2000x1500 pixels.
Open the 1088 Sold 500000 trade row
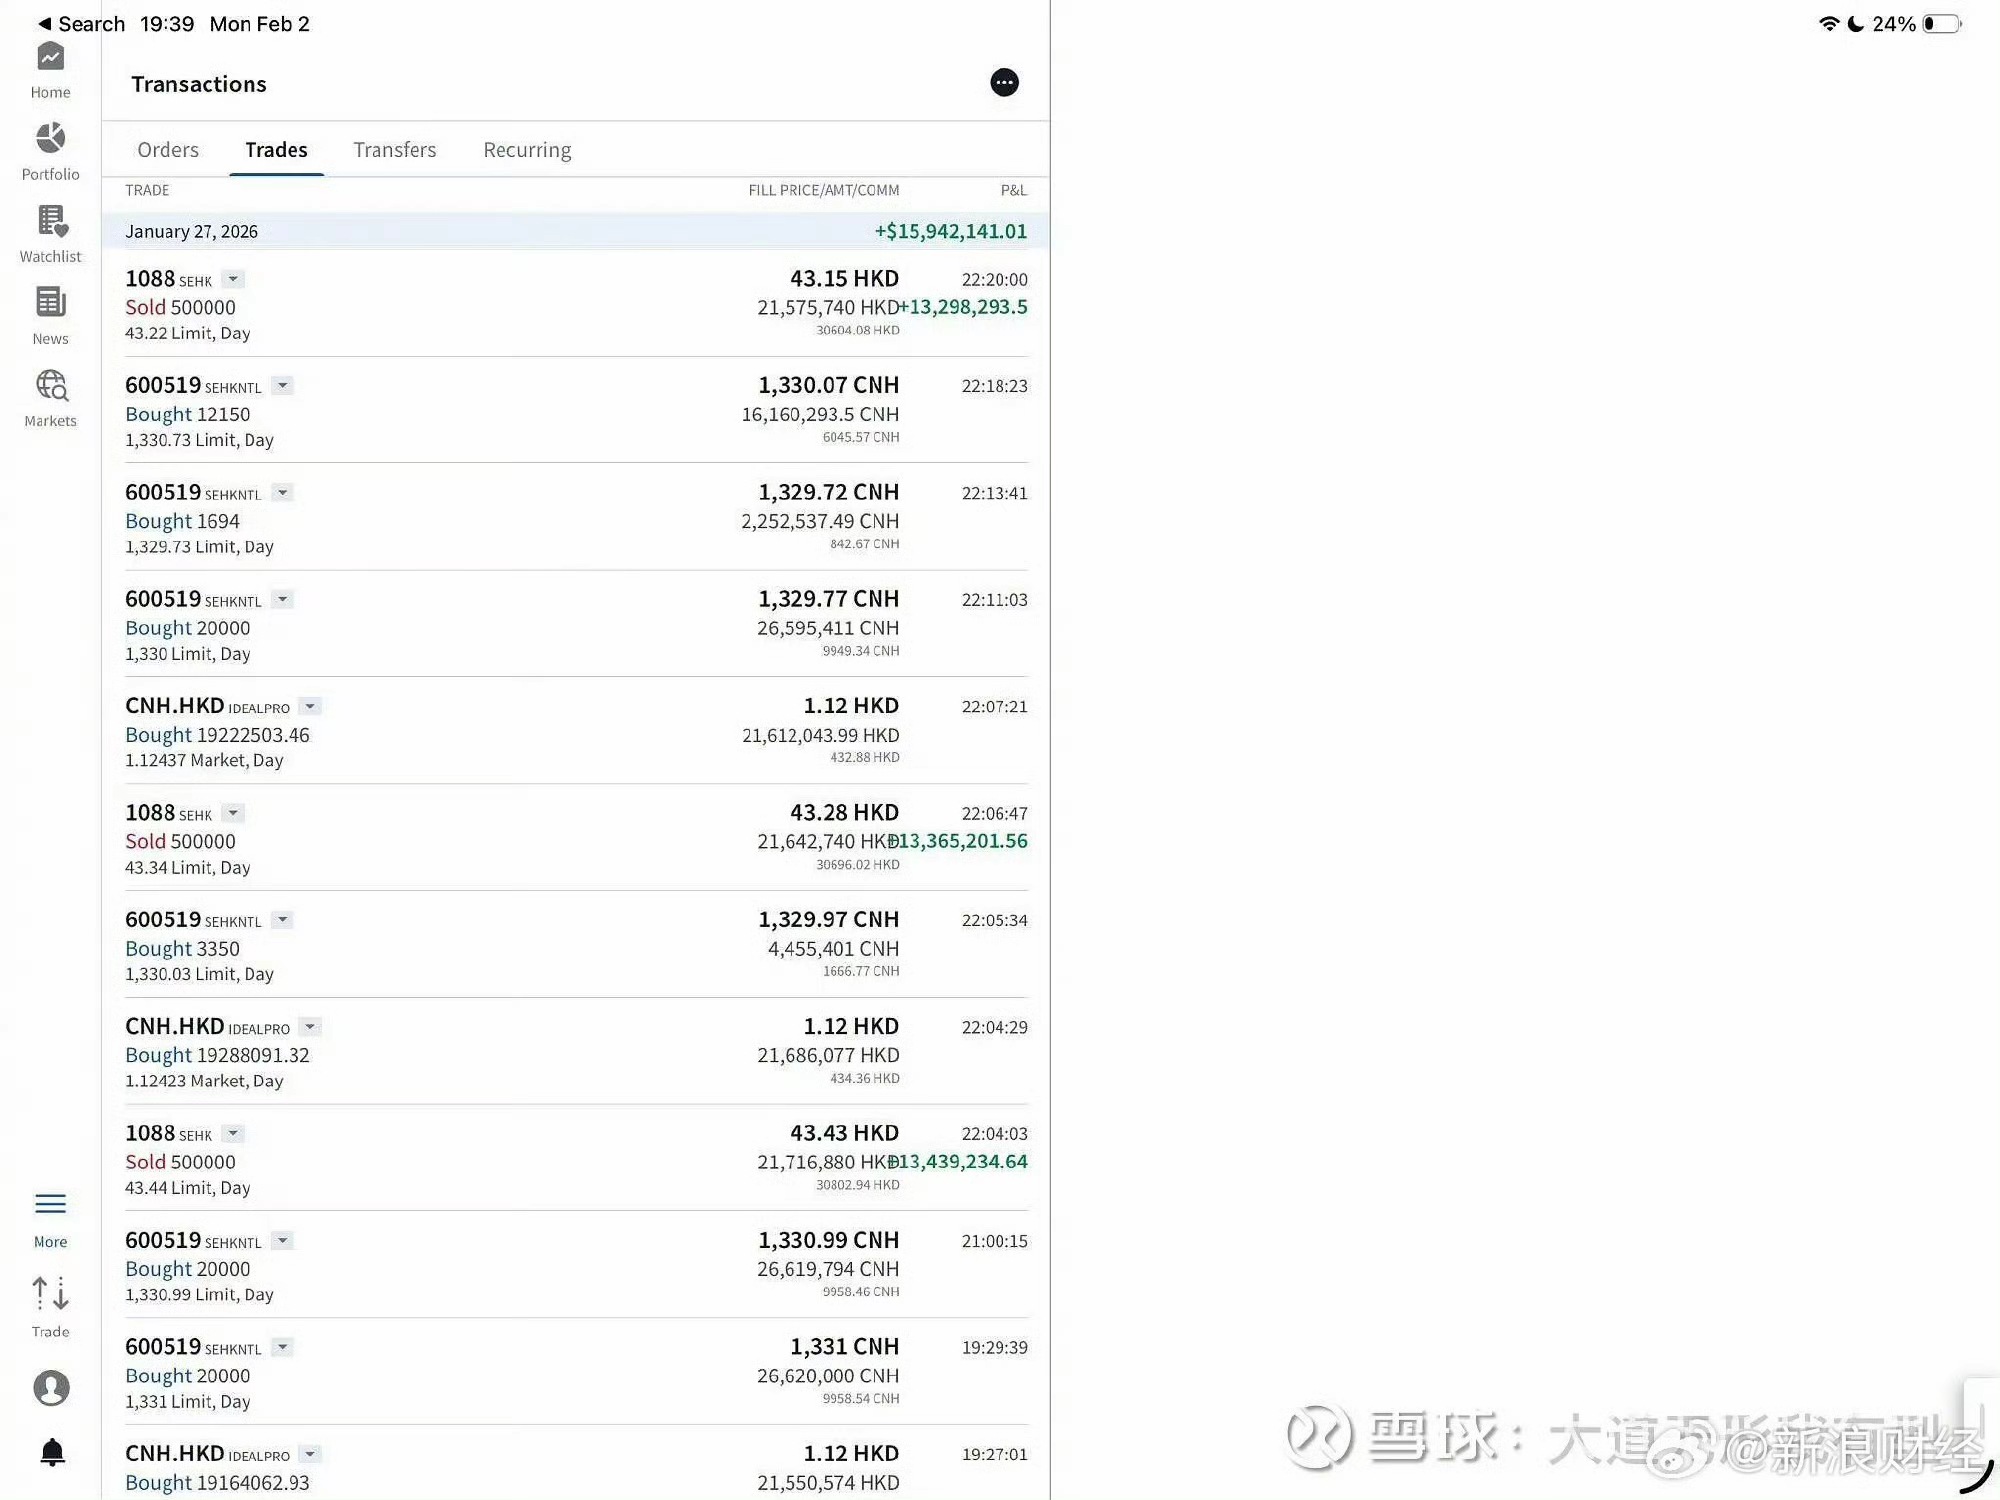click(400, 305)
